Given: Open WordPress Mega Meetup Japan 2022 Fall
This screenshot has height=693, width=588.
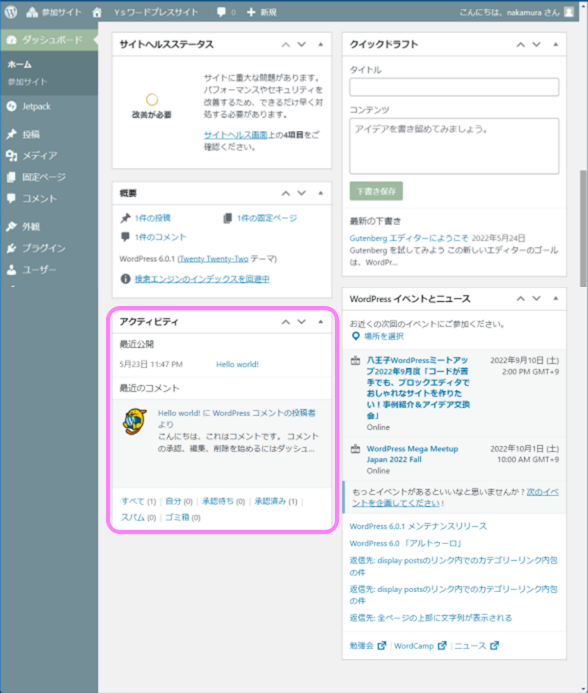Looking at the screenshot, I should point(412,454).
